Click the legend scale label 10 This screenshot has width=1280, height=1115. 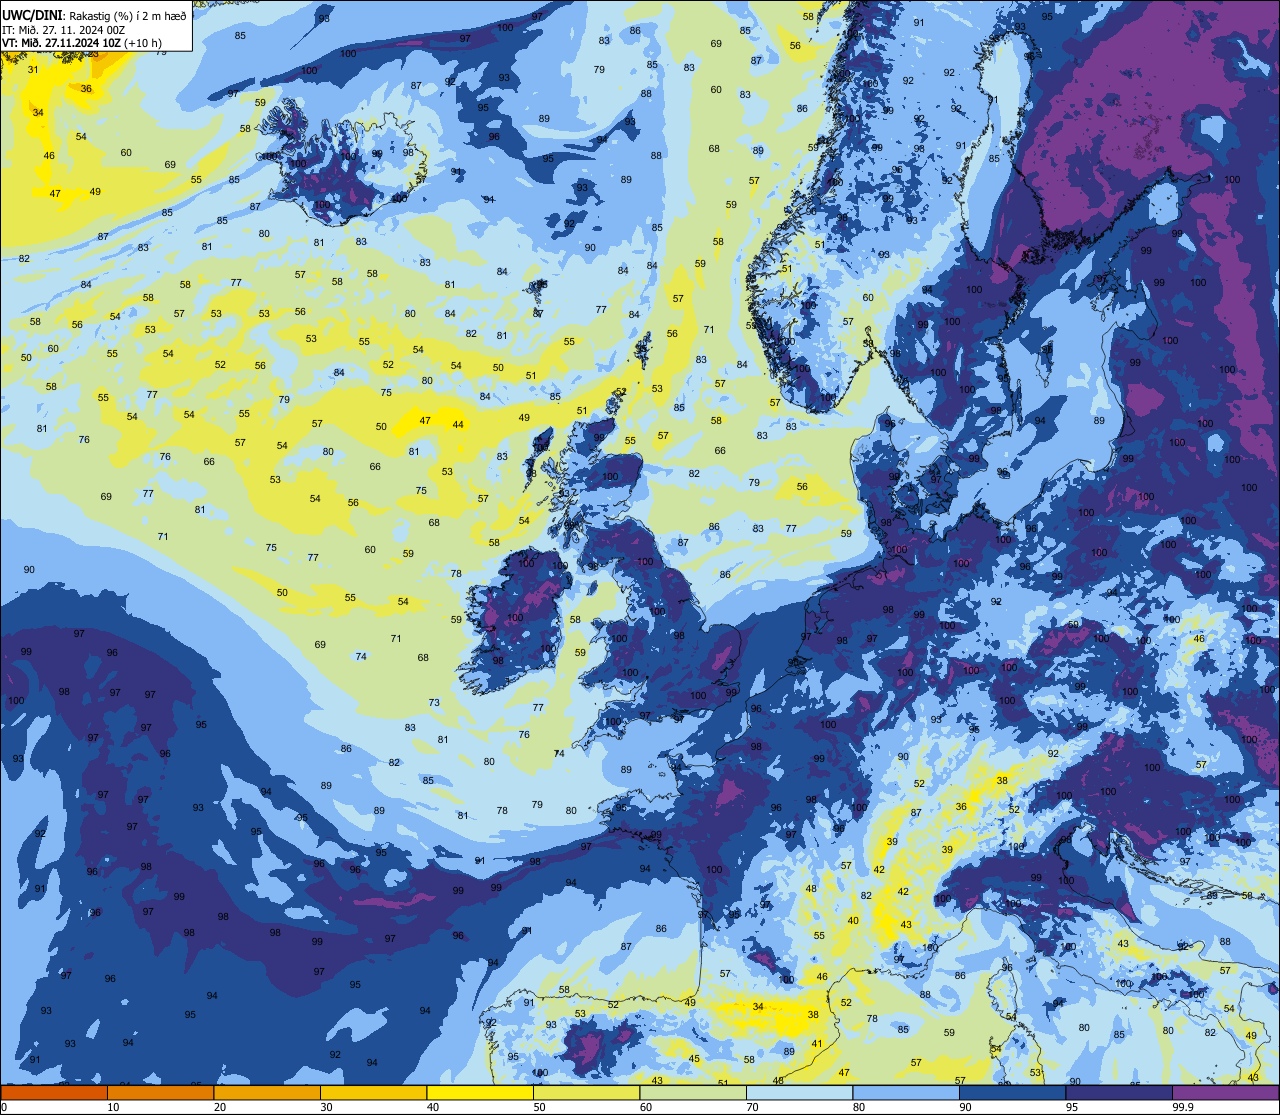113,1107
